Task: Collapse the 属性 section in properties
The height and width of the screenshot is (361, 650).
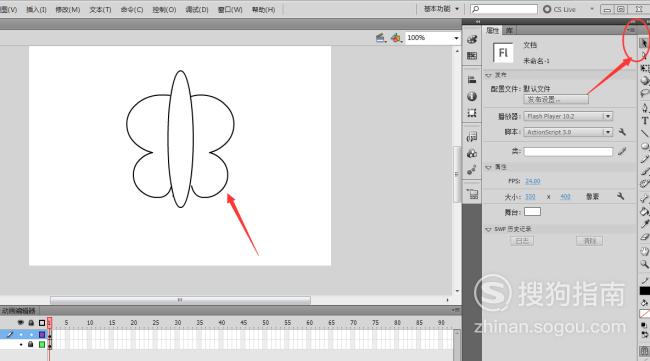Action: coord(488,167)
